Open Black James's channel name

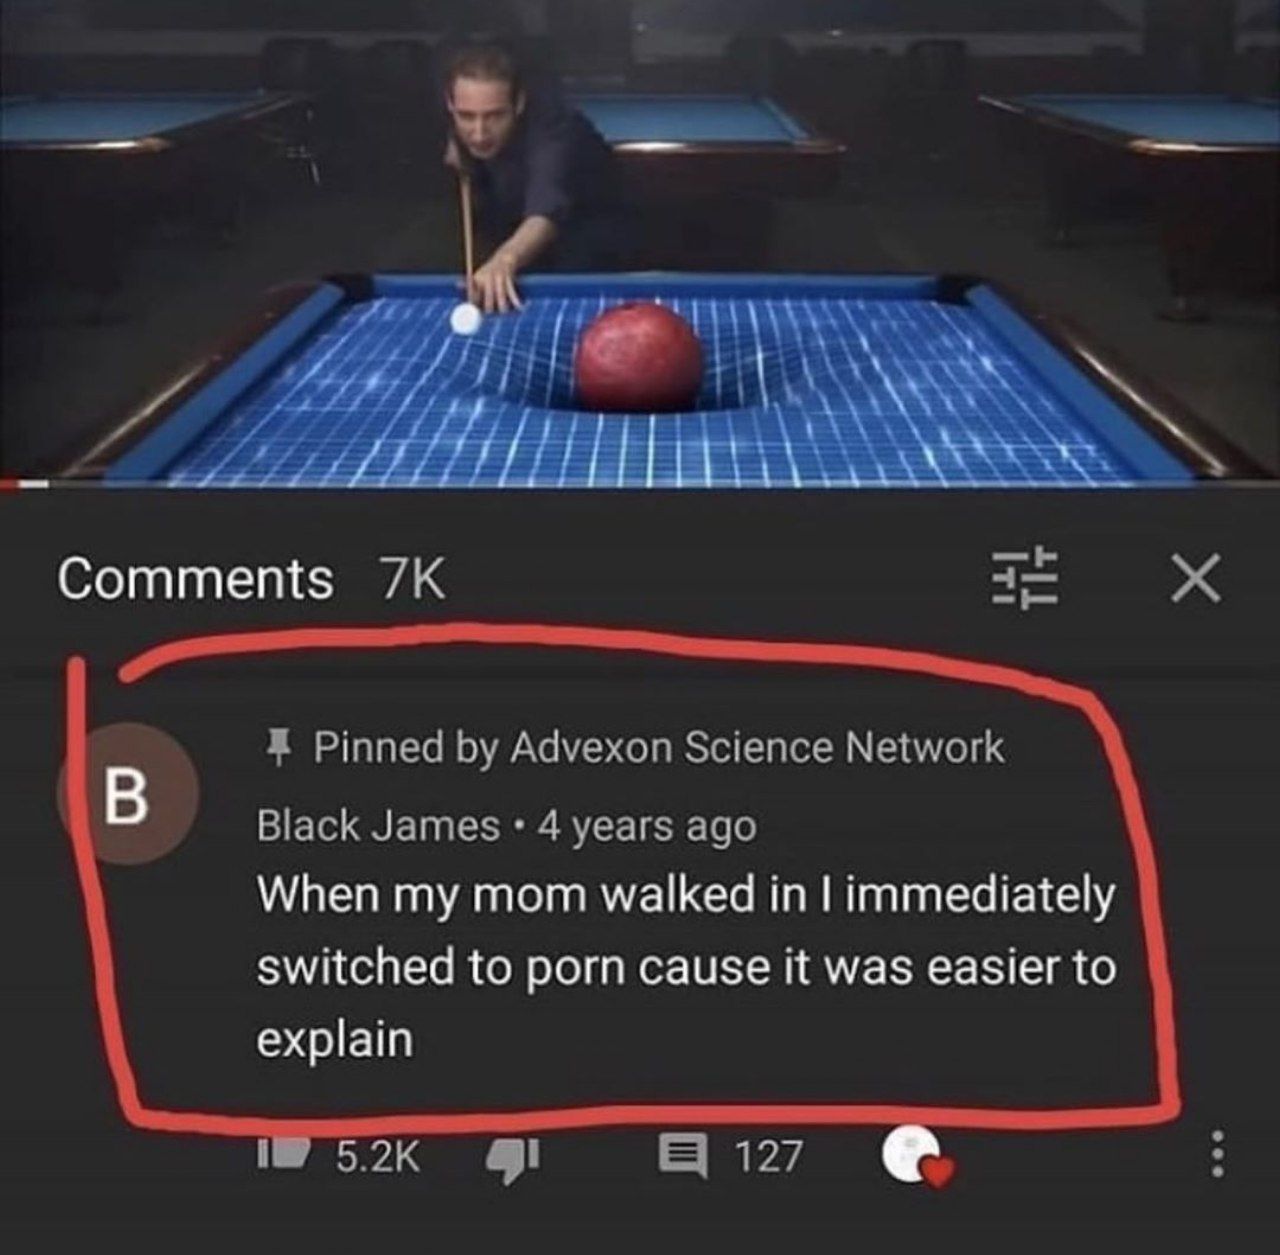[379, 825]
